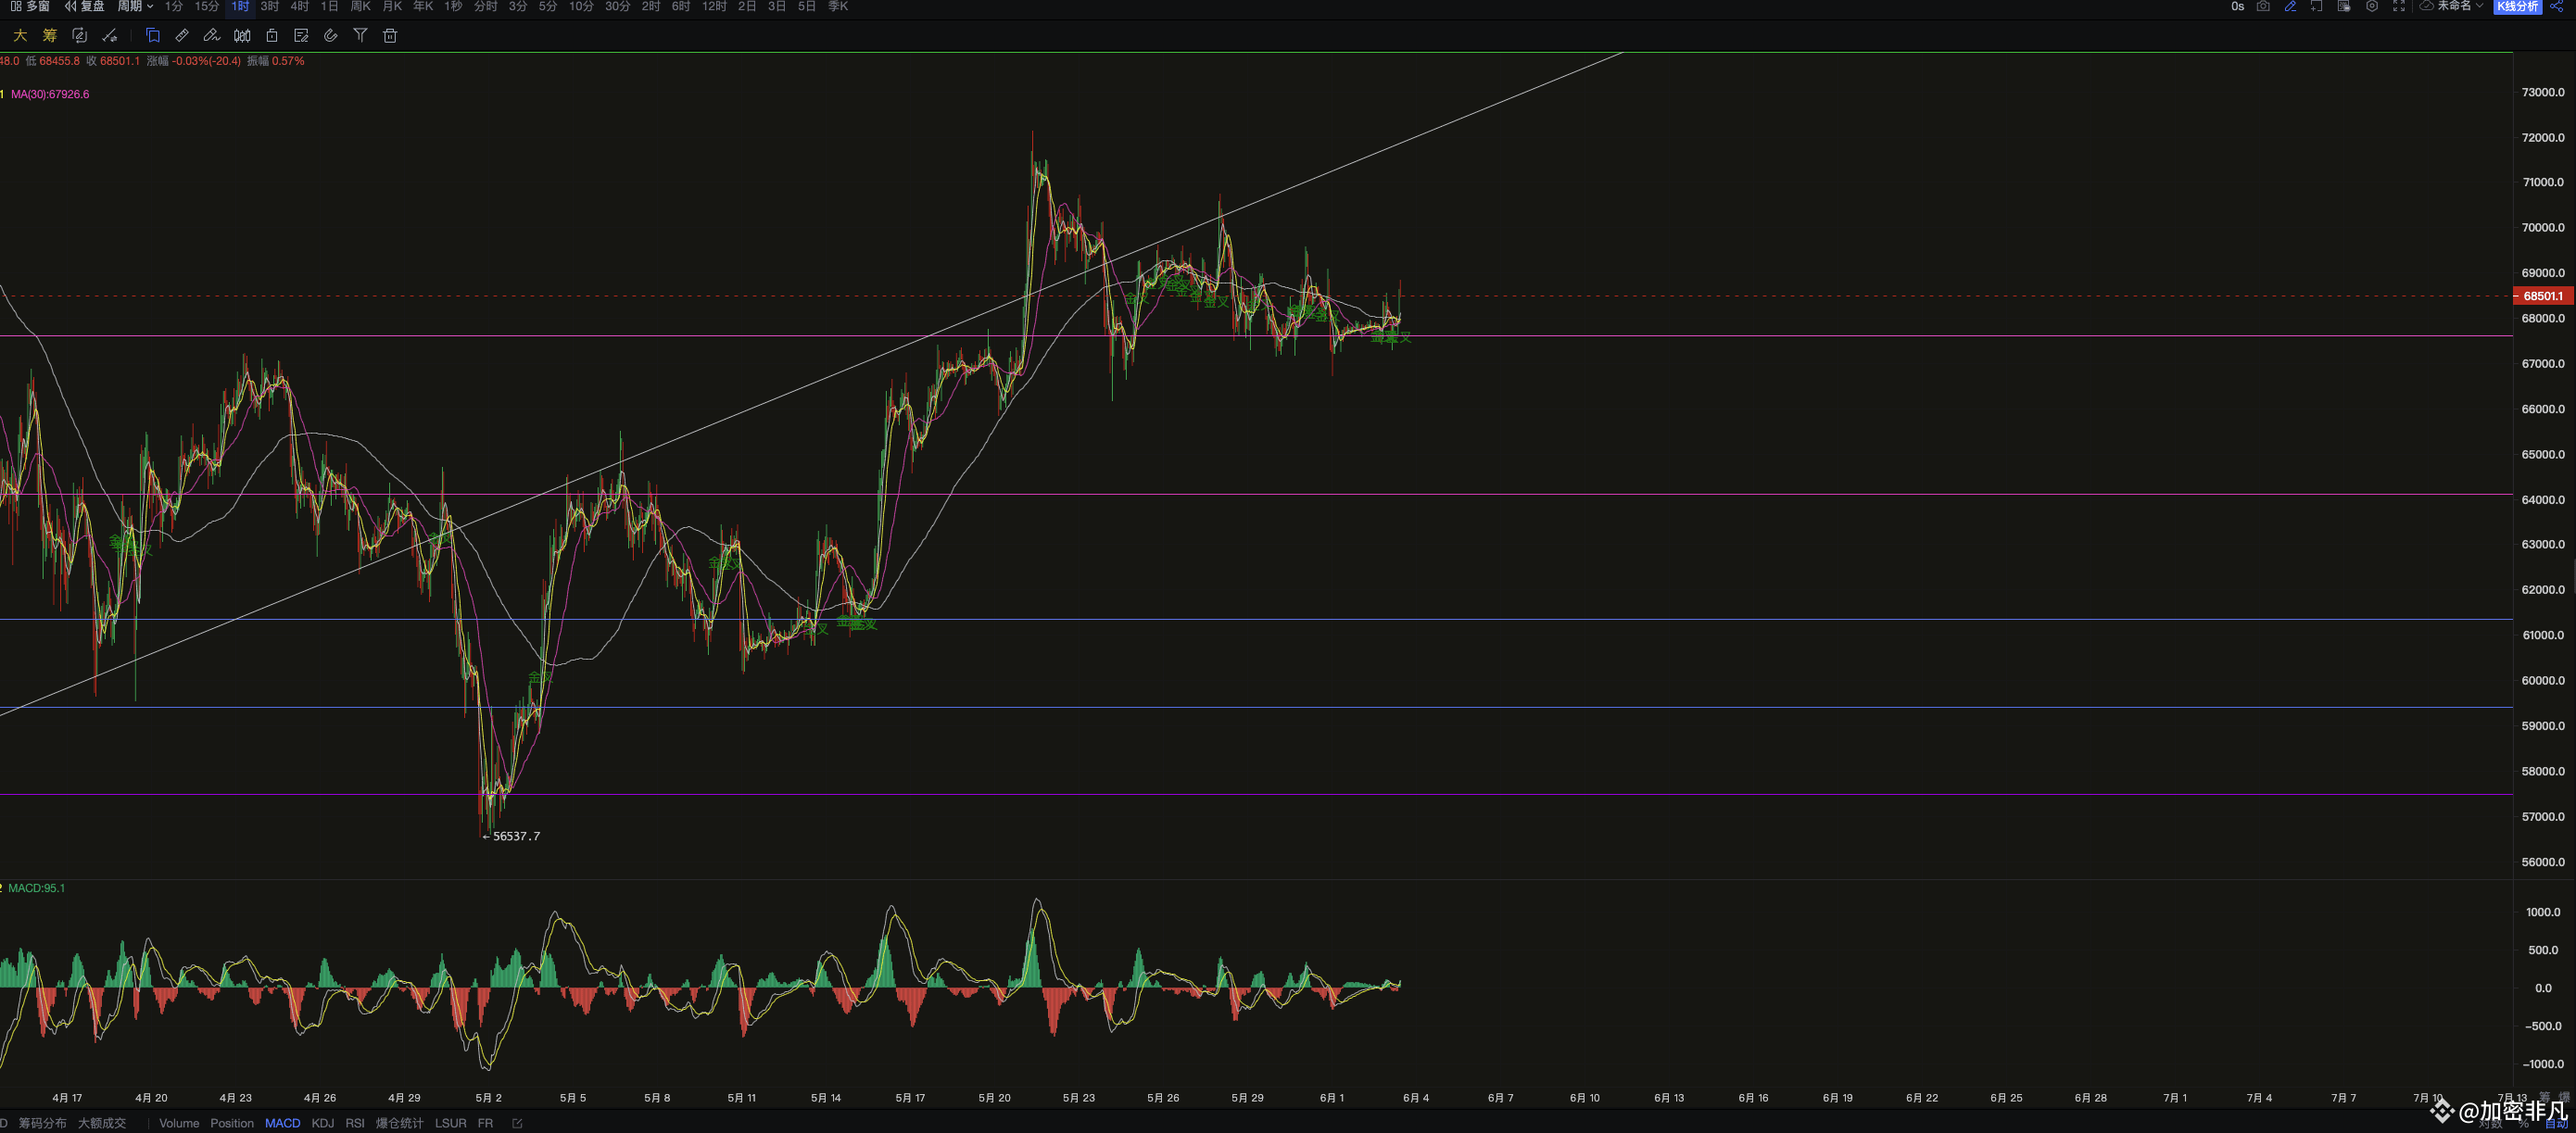Open chart settings hexagon gear icon
This screenshot has height=1133, width=2576.
click(2371, 6)
